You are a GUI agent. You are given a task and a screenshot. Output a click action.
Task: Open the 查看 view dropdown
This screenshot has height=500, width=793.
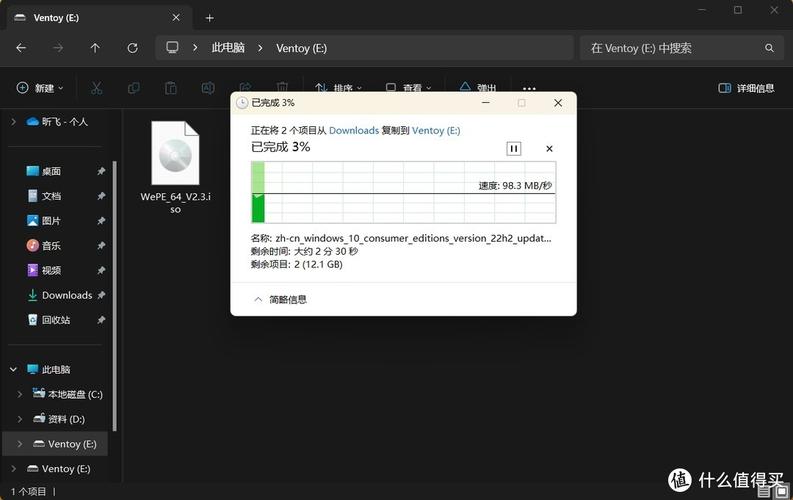pyautogui.click(x=409, y=88)
